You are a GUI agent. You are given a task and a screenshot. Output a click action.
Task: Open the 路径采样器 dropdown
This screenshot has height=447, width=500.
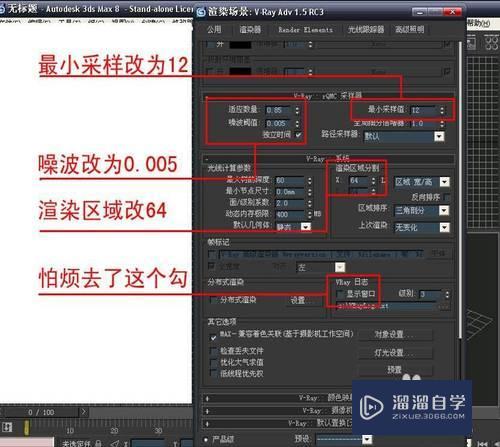click(439, 136)
